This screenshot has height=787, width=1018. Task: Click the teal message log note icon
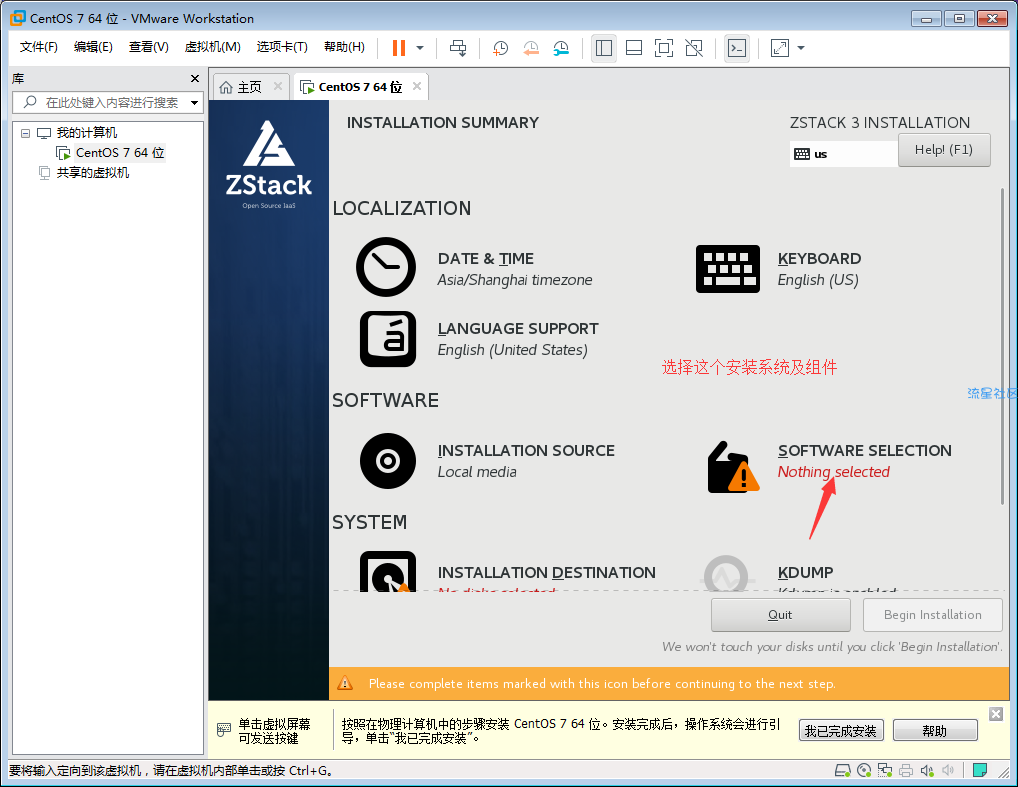point(980,771)
